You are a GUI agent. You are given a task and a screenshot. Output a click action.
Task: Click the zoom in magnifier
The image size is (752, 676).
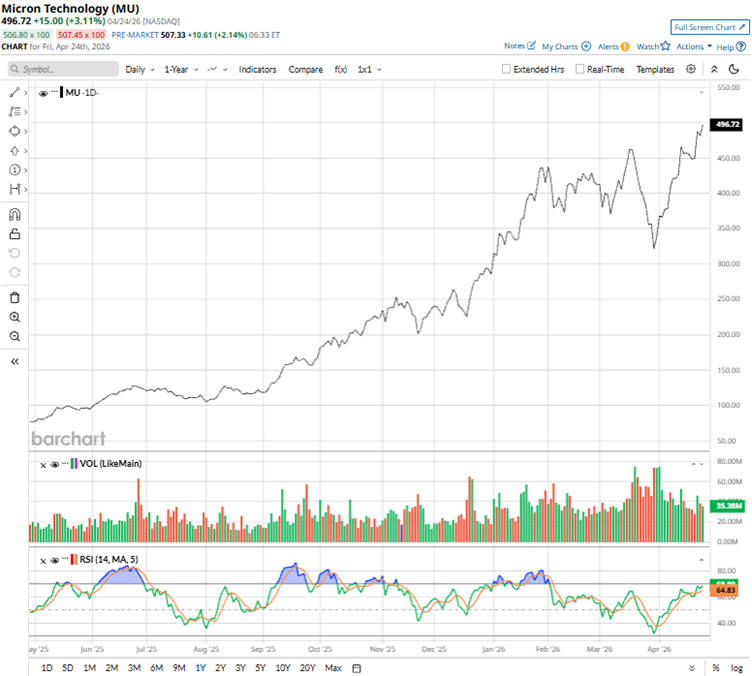point(15,317)
